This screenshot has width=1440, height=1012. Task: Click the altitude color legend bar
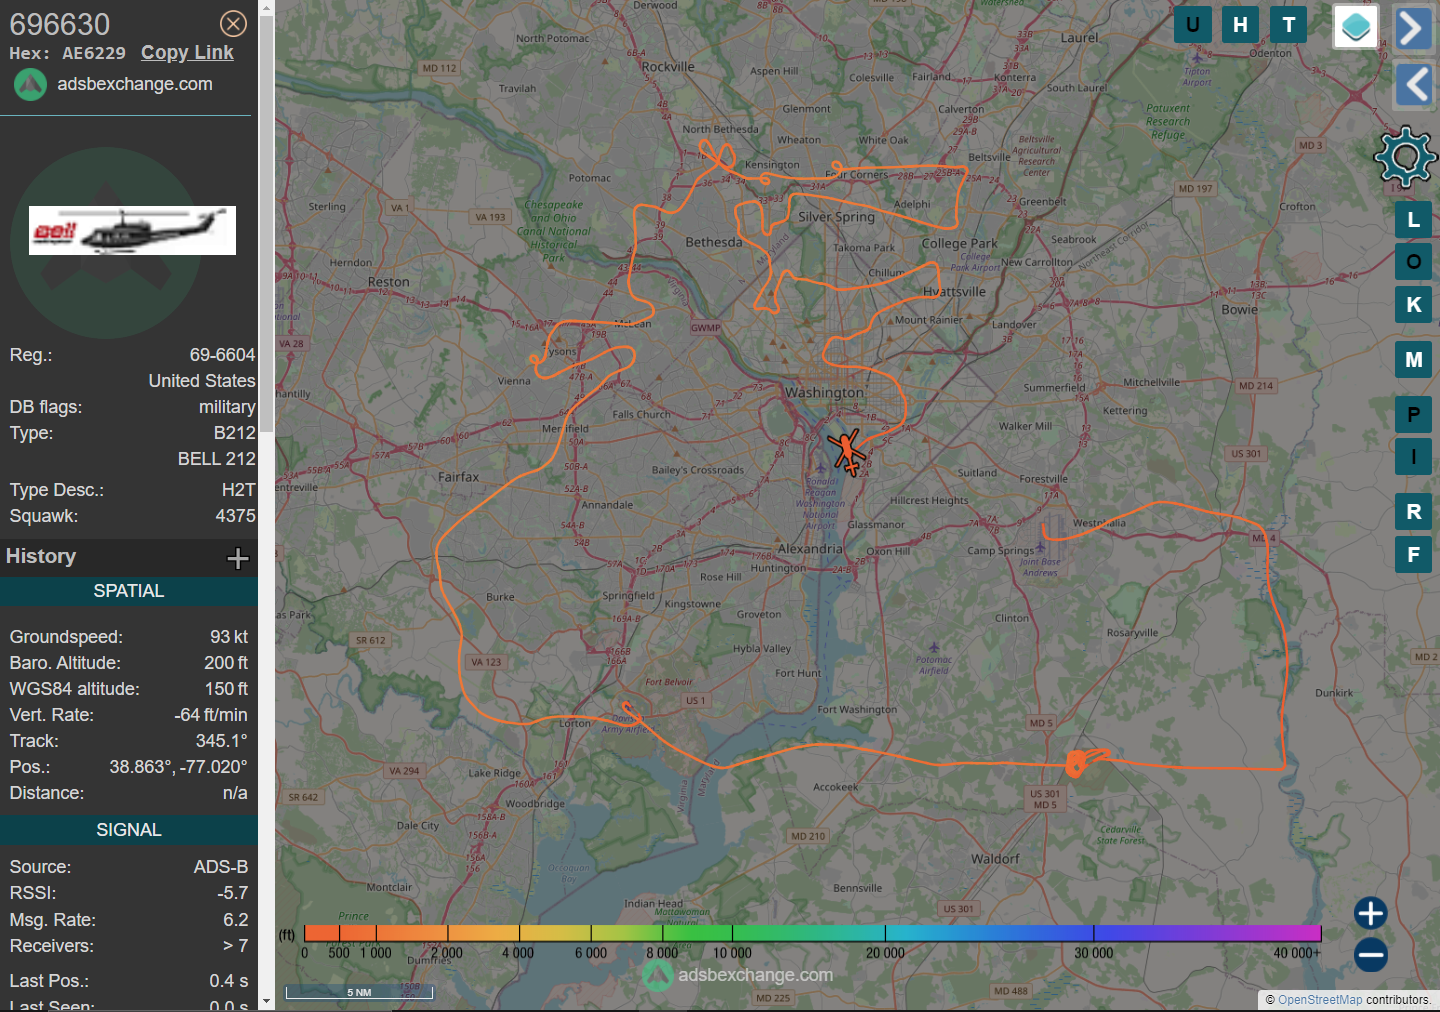[x=813, y=933]
